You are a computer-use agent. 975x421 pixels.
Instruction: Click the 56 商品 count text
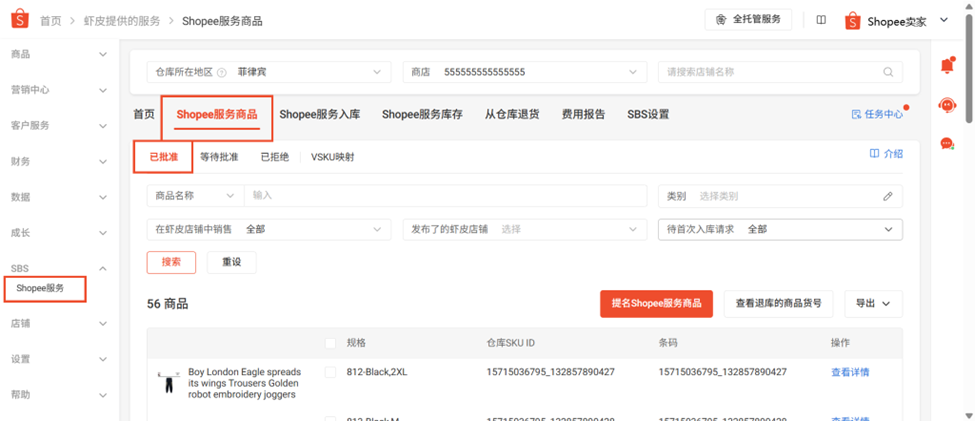(x=168, y=304)
